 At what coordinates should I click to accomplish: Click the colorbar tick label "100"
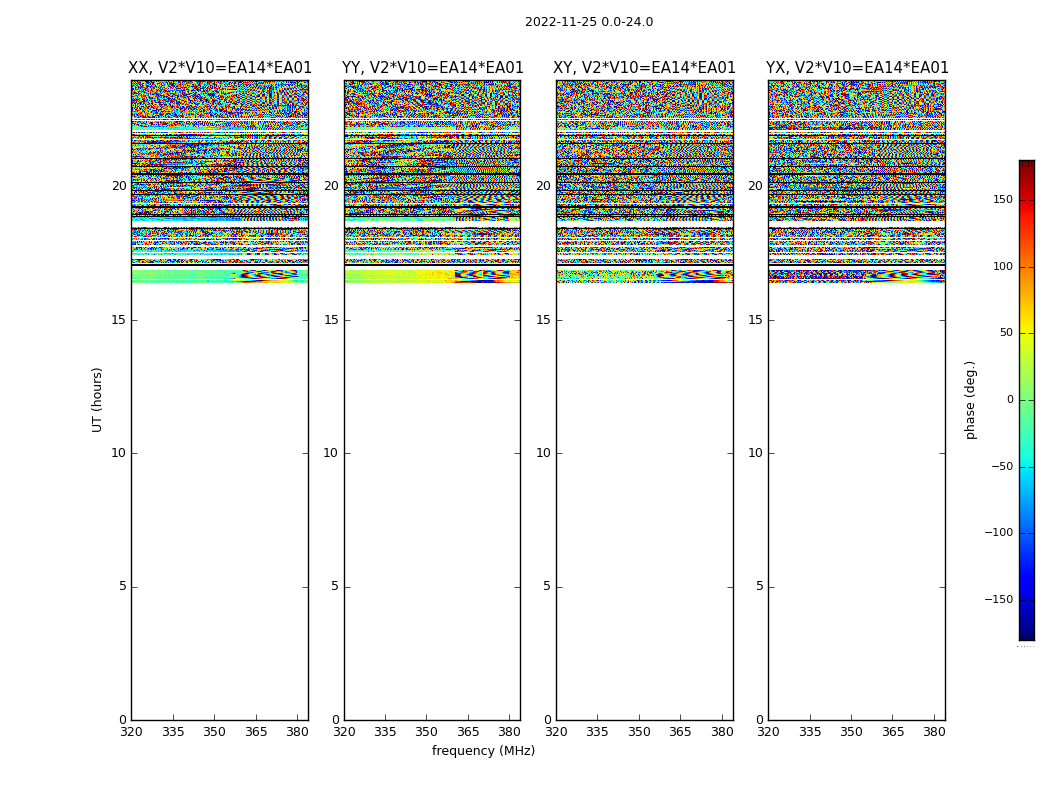pyautogui.click(x=1003, y=266)
